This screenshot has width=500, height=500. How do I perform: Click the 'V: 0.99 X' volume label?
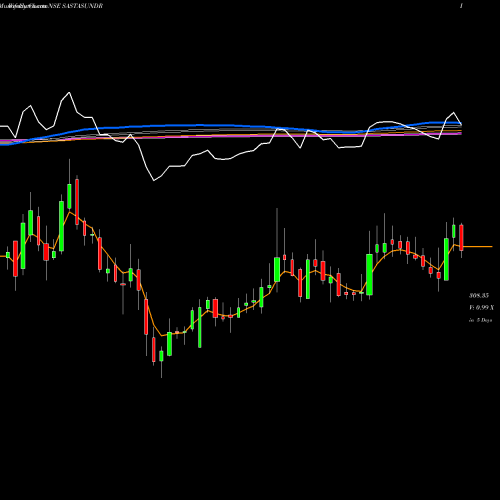tap(481, 307)
